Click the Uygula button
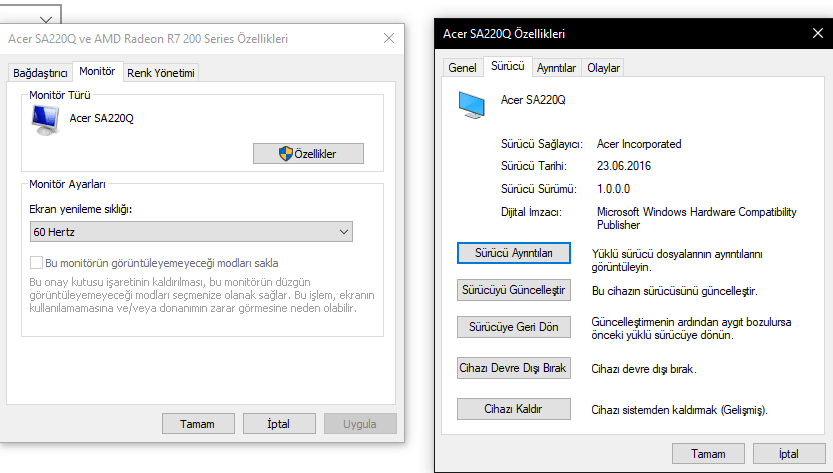The image size is (833, 473). (x=360, y=424)
